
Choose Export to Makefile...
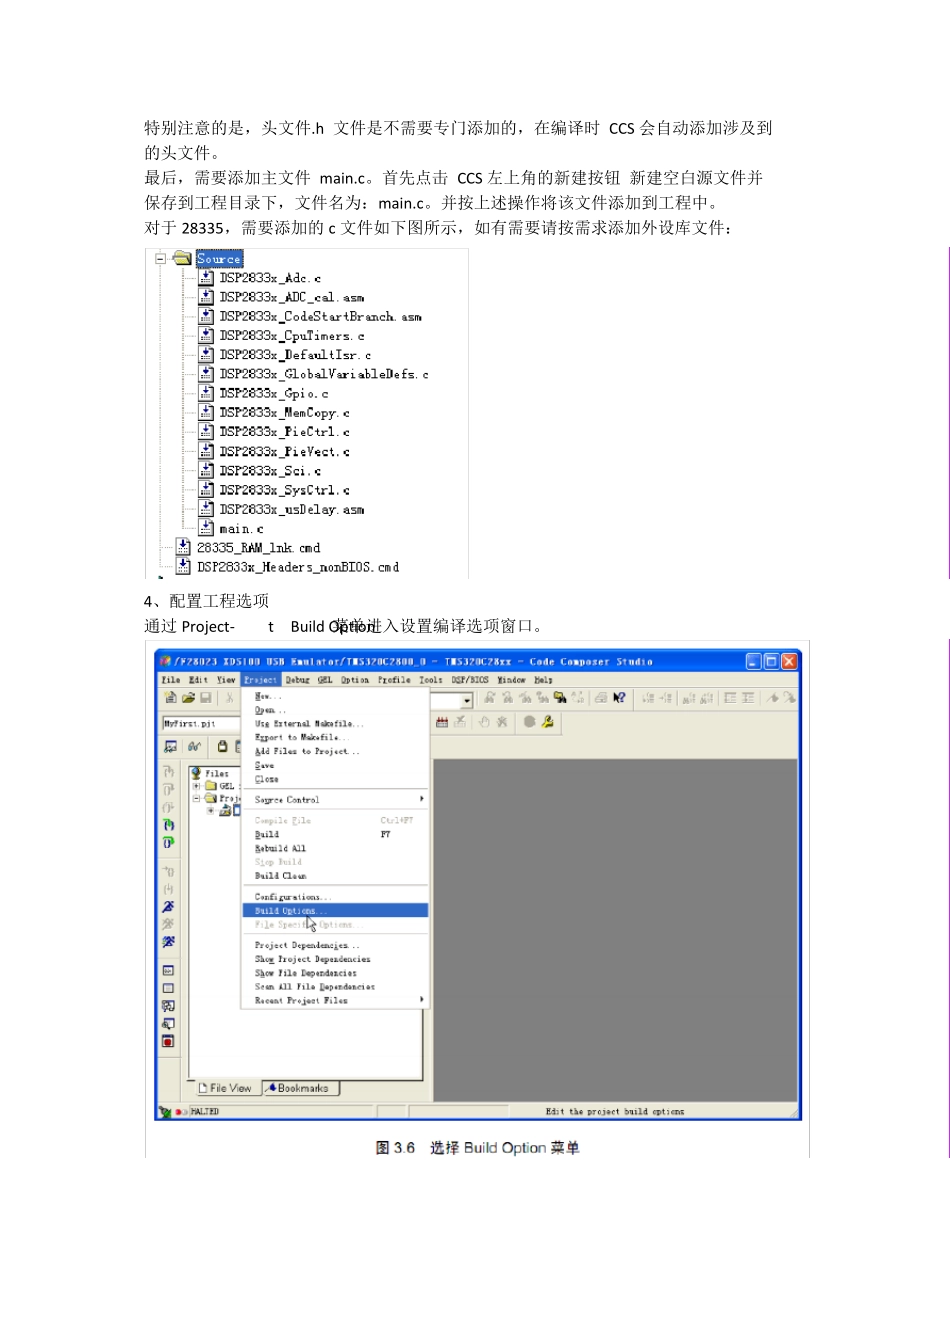click(335, 737)
